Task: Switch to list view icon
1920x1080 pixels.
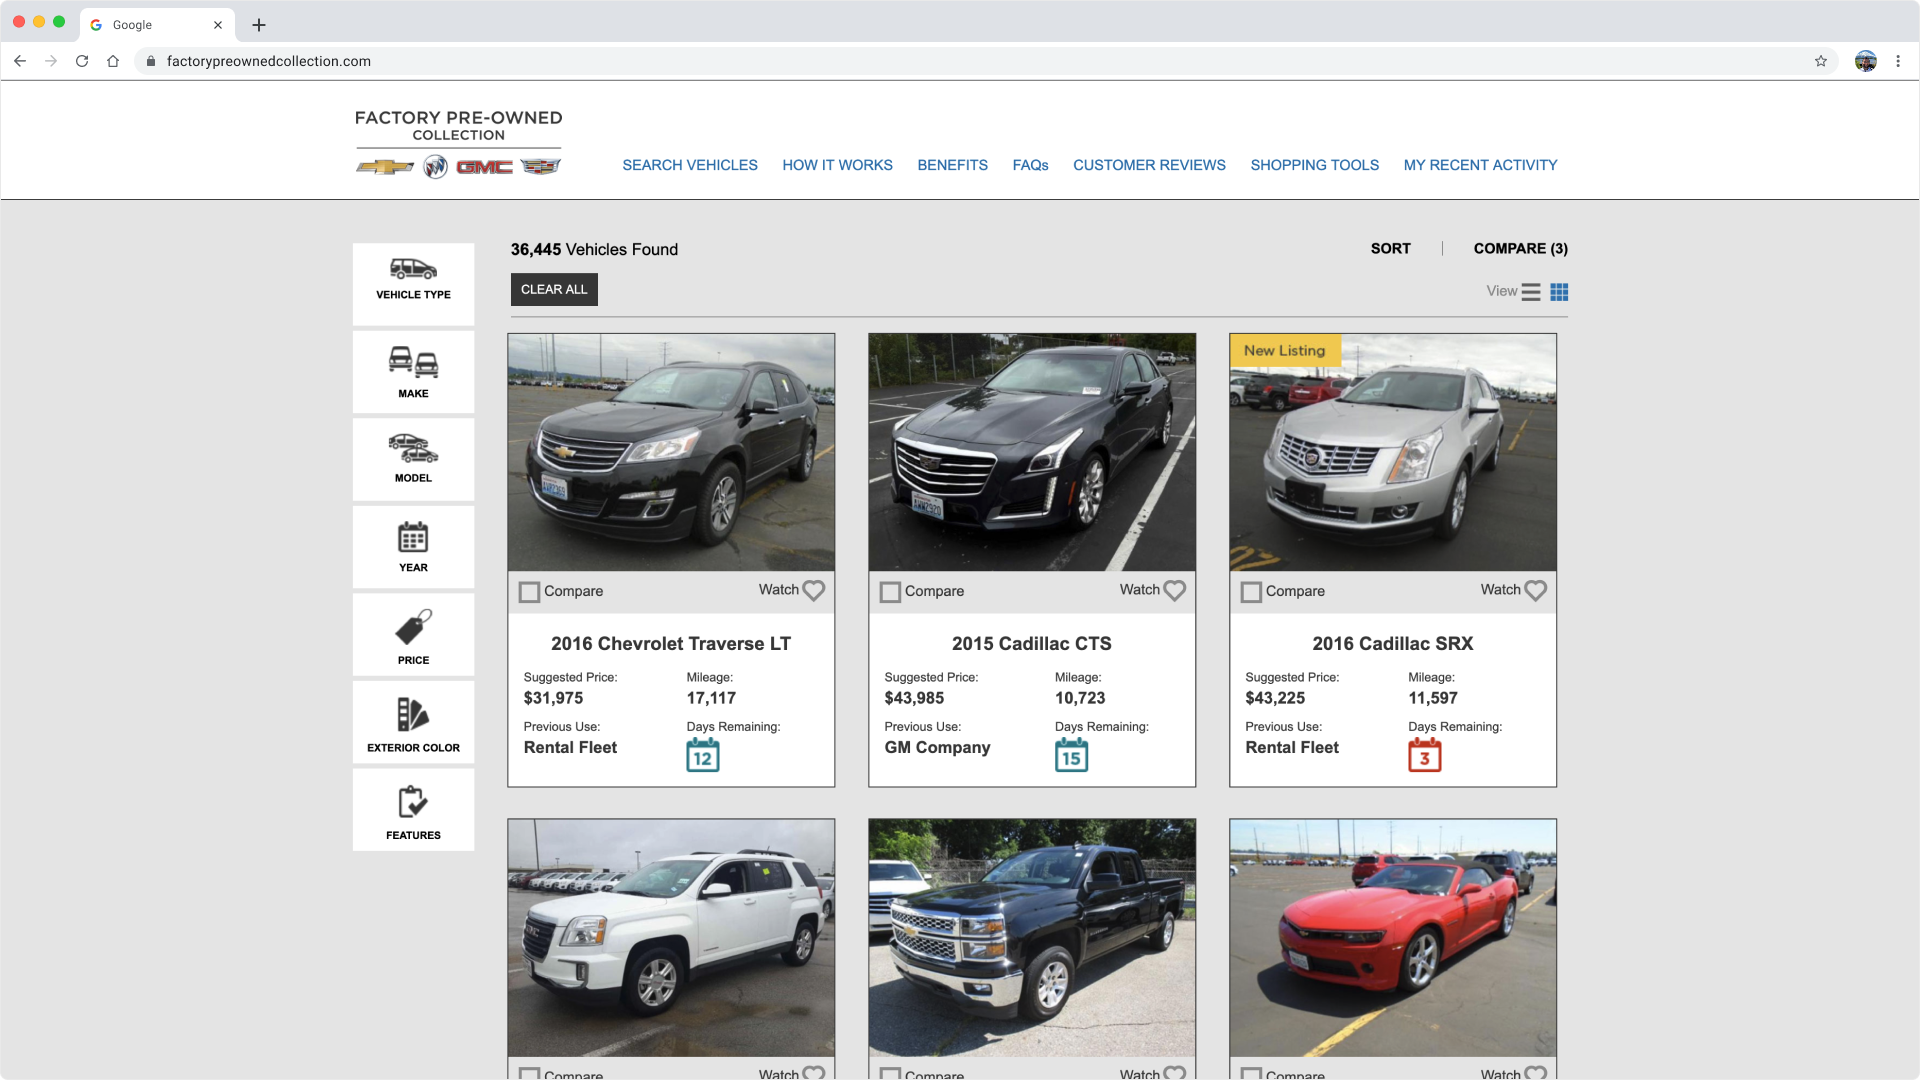Action: (x=1531, y=292)
